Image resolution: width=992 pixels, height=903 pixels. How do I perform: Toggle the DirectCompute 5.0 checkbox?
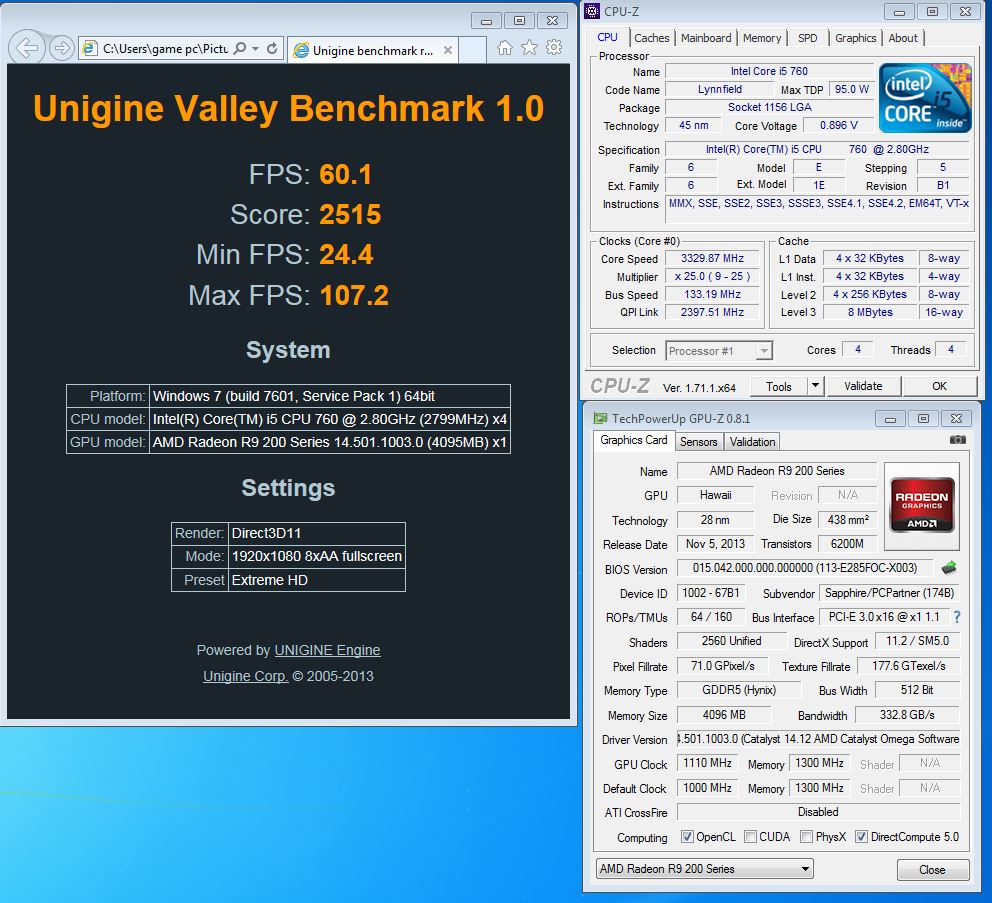pos(861,837)
